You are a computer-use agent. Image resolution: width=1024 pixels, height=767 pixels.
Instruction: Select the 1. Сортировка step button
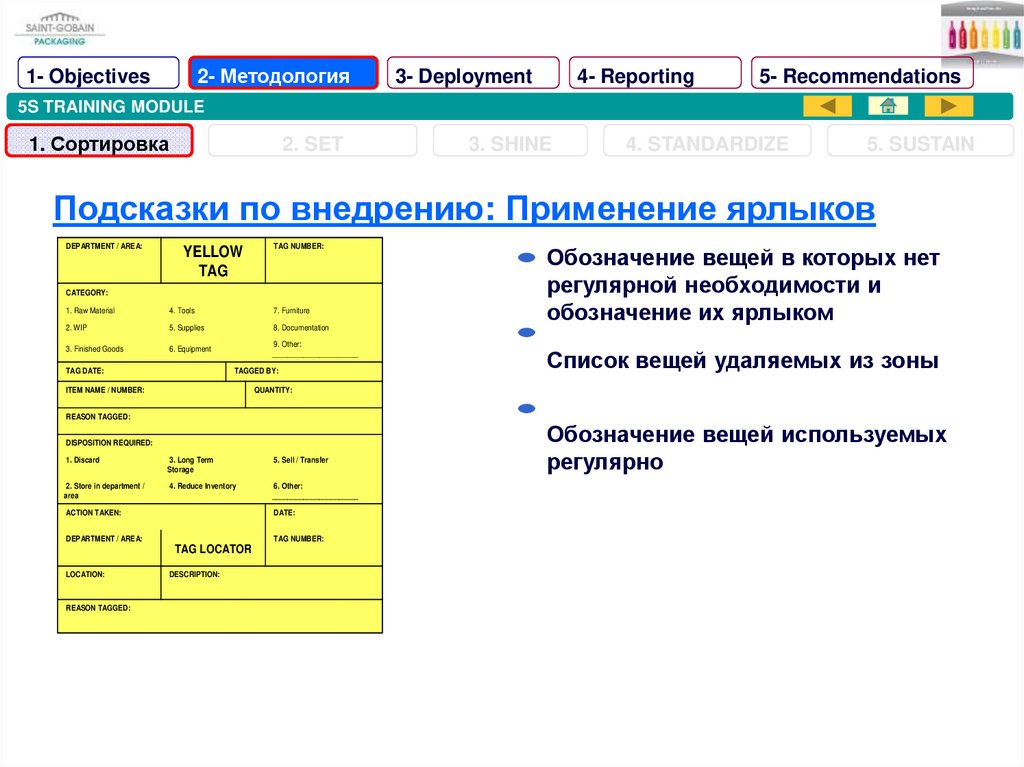click(99, 143)
